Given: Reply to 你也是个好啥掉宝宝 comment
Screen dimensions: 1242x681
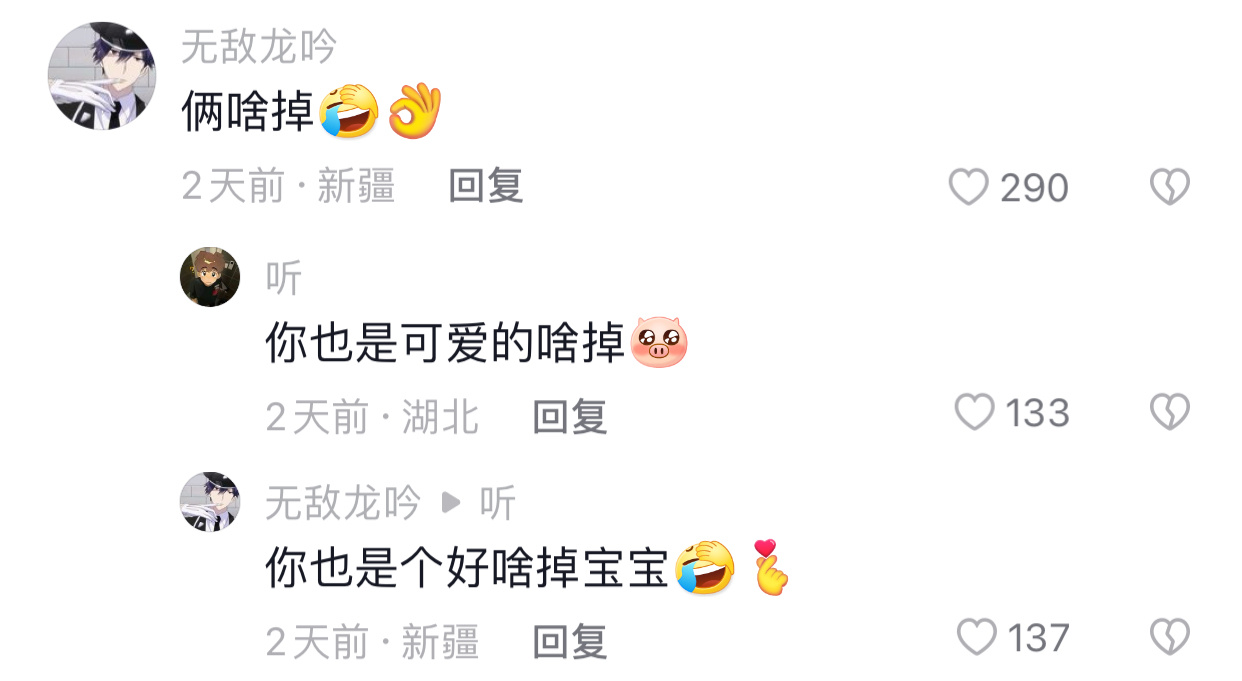Looking at the screenshot, I should pos(570,642).
